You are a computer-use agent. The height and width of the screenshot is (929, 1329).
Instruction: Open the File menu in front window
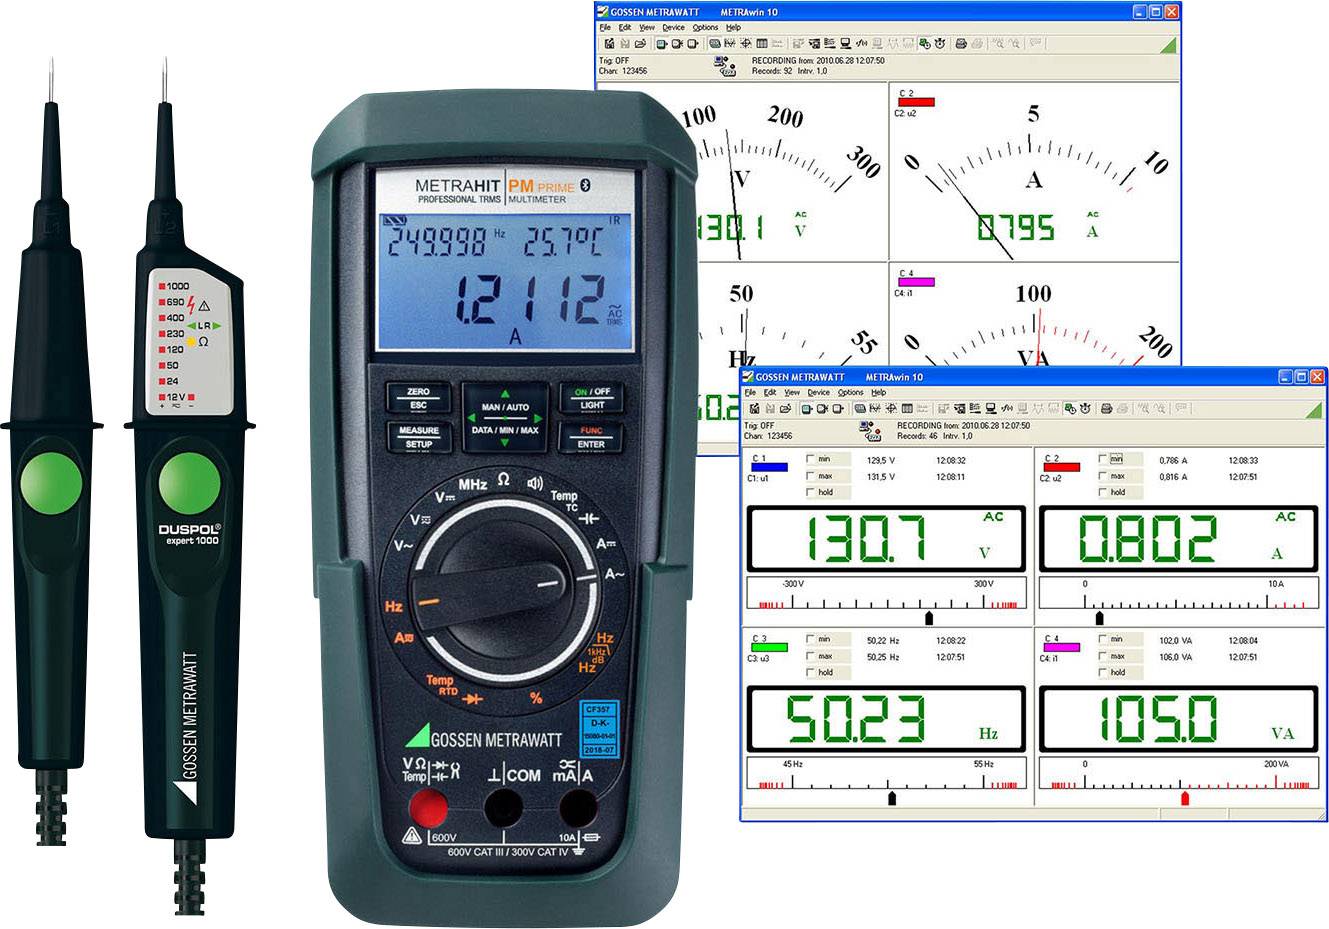(750, 393)
